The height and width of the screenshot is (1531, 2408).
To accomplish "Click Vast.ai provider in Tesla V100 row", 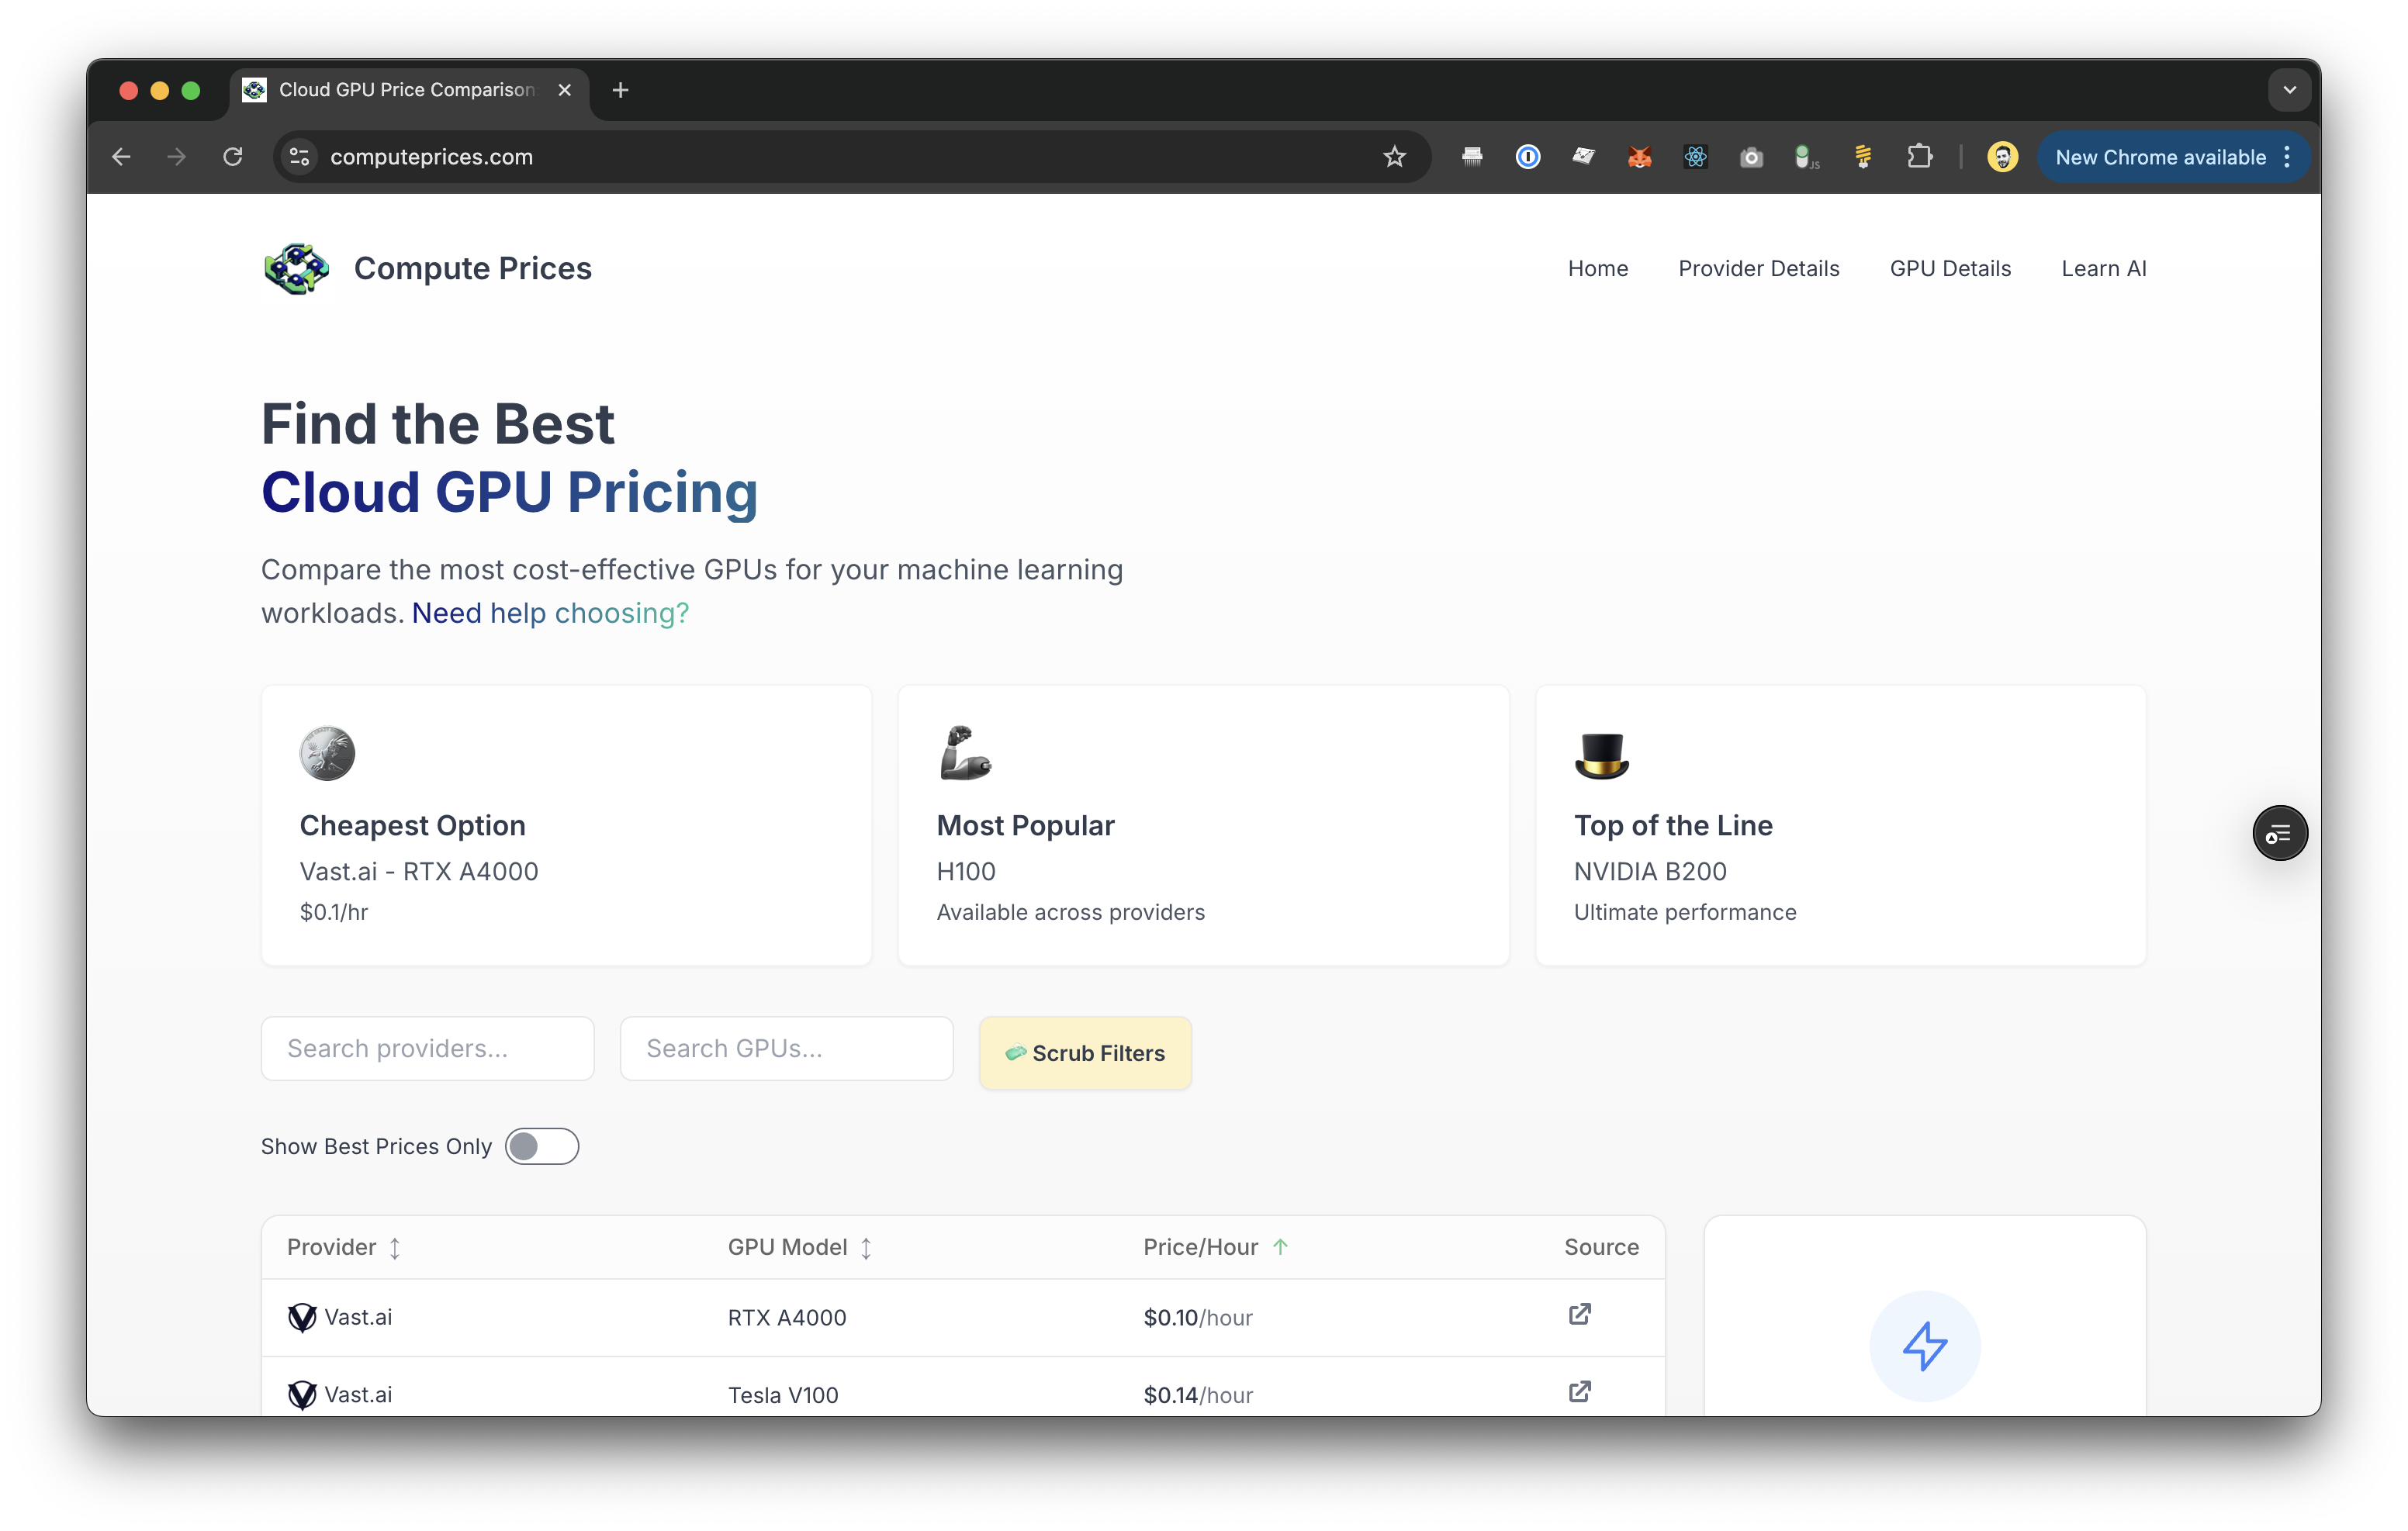I will point(340,1394).
